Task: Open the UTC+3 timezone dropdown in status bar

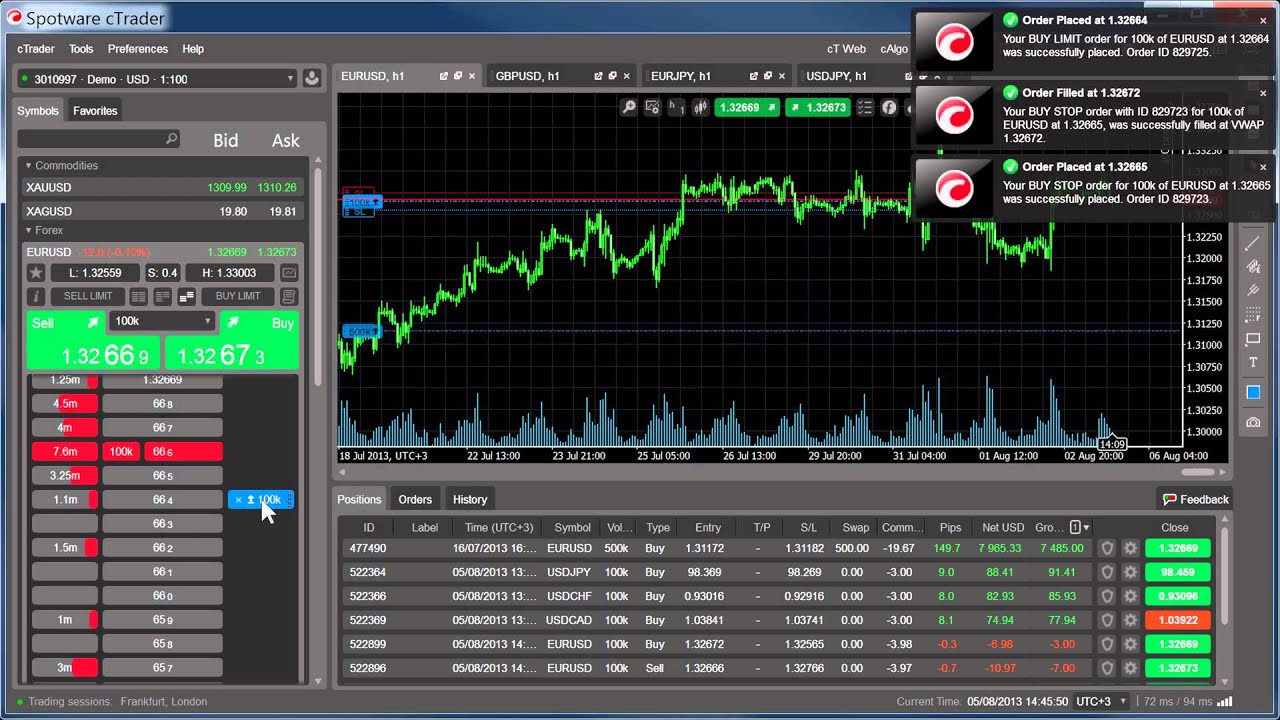Action: click(x=1099, y=702)
